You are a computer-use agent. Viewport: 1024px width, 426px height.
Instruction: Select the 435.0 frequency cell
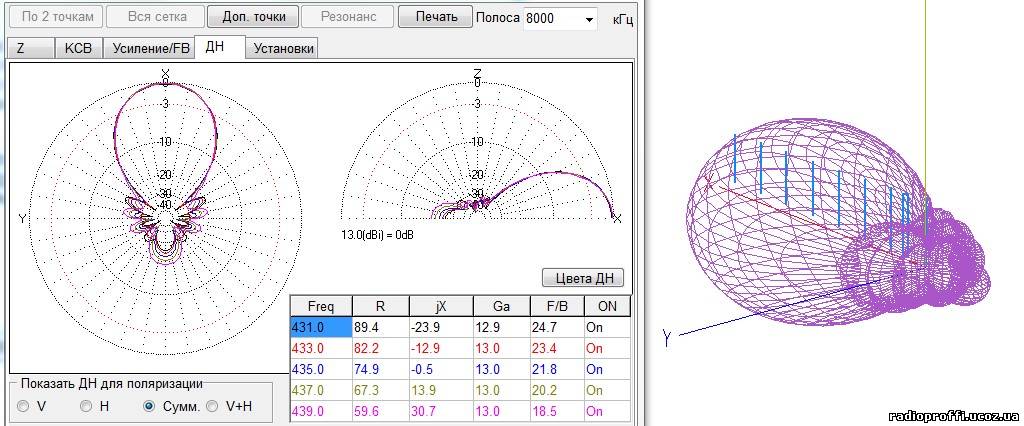(321, 369)
